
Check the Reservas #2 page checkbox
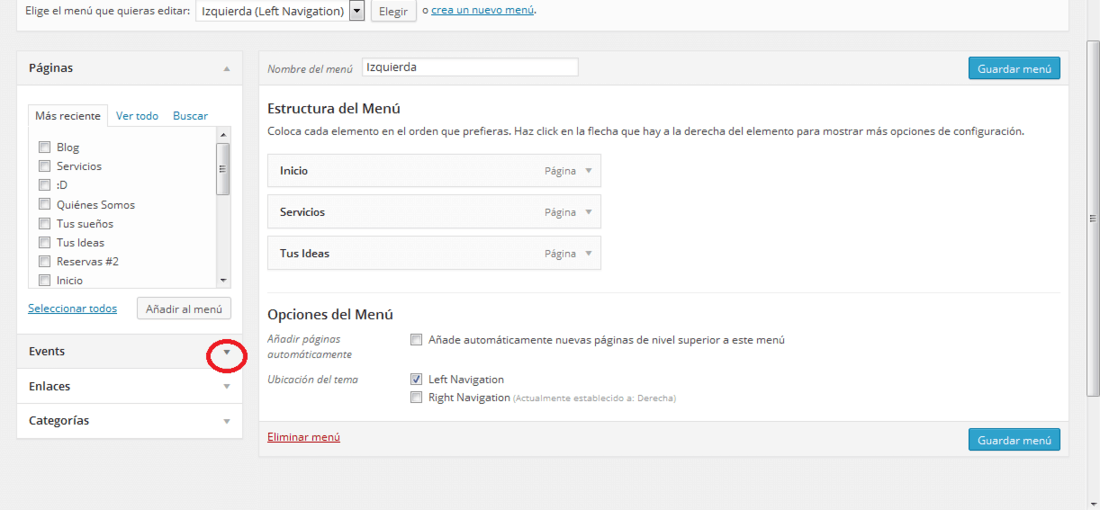[x=44, y=261]
